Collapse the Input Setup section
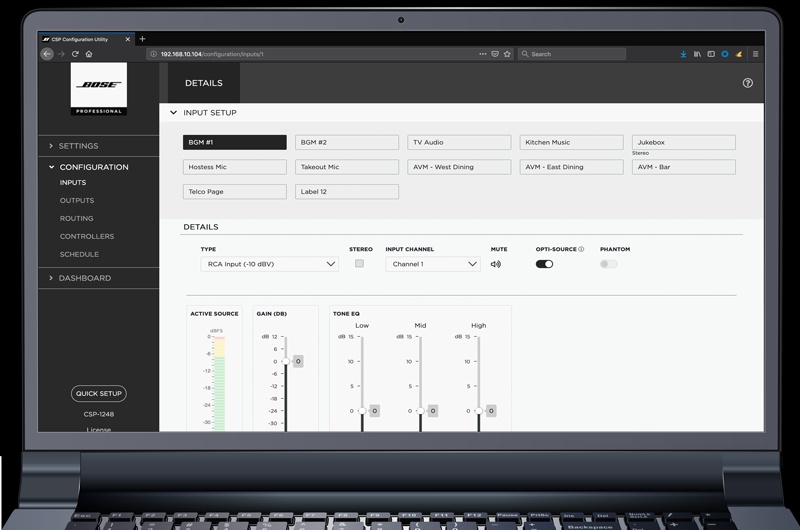 [x=173, y=113]
